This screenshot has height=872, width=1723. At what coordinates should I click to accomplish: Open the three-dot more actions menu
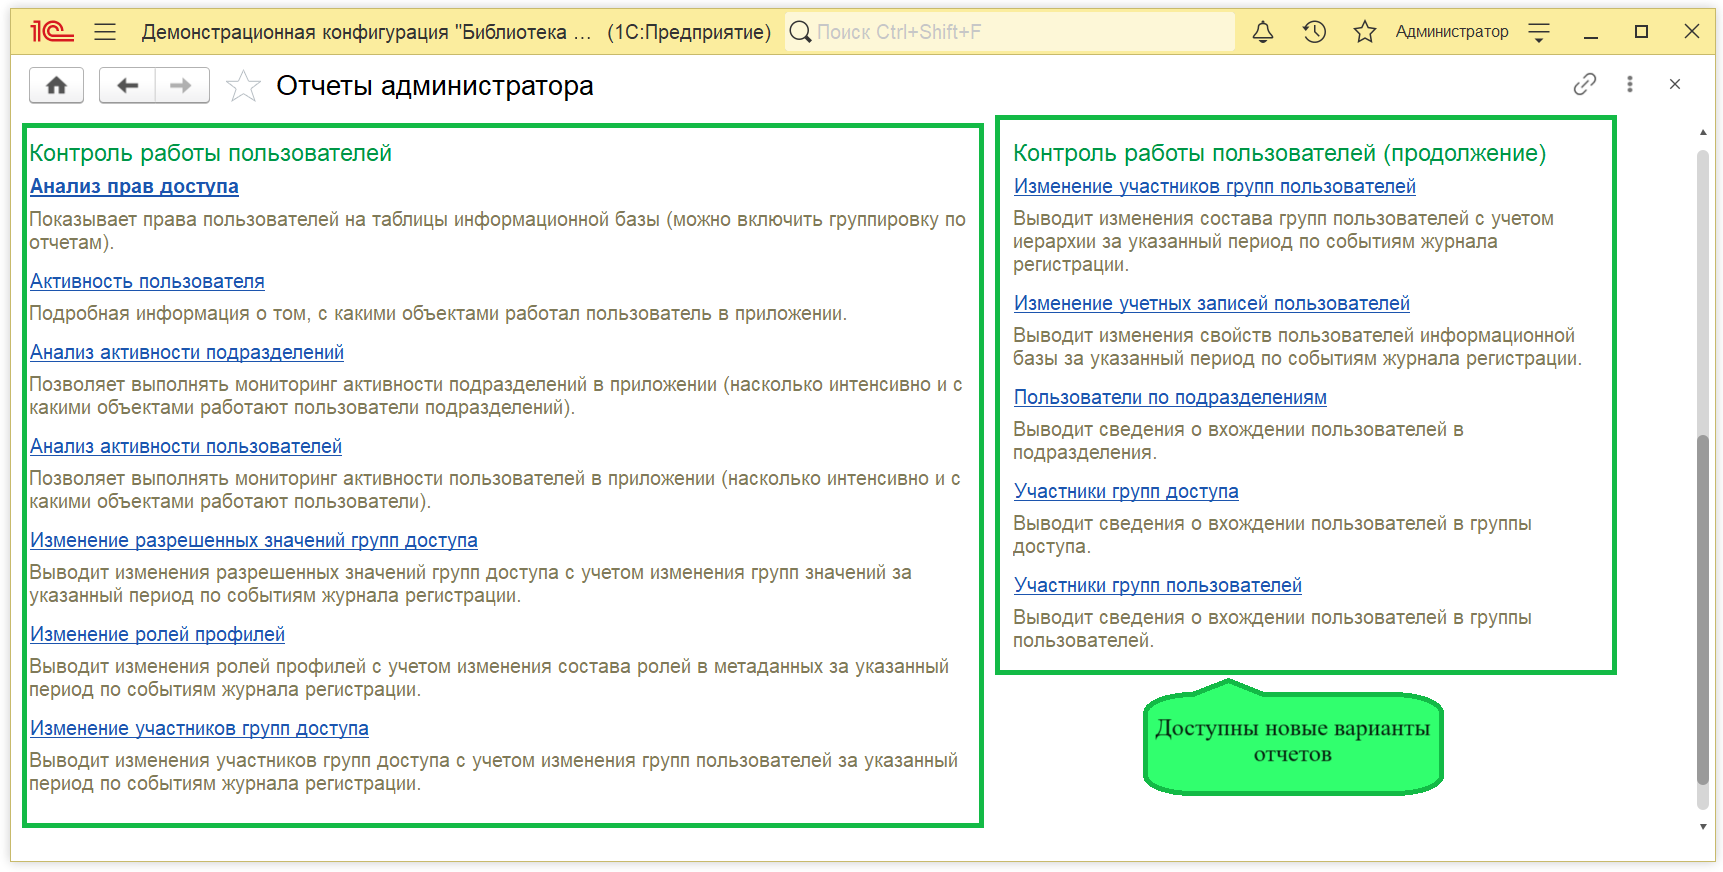1630,85
